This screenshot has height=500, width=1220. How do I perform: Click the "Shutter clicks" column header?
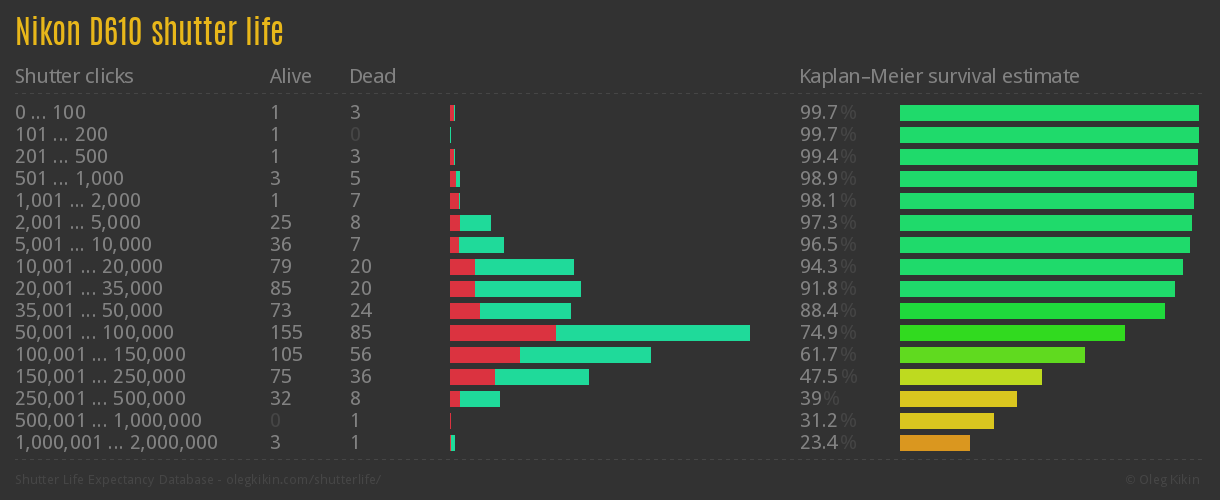click(x=74, y=76)
